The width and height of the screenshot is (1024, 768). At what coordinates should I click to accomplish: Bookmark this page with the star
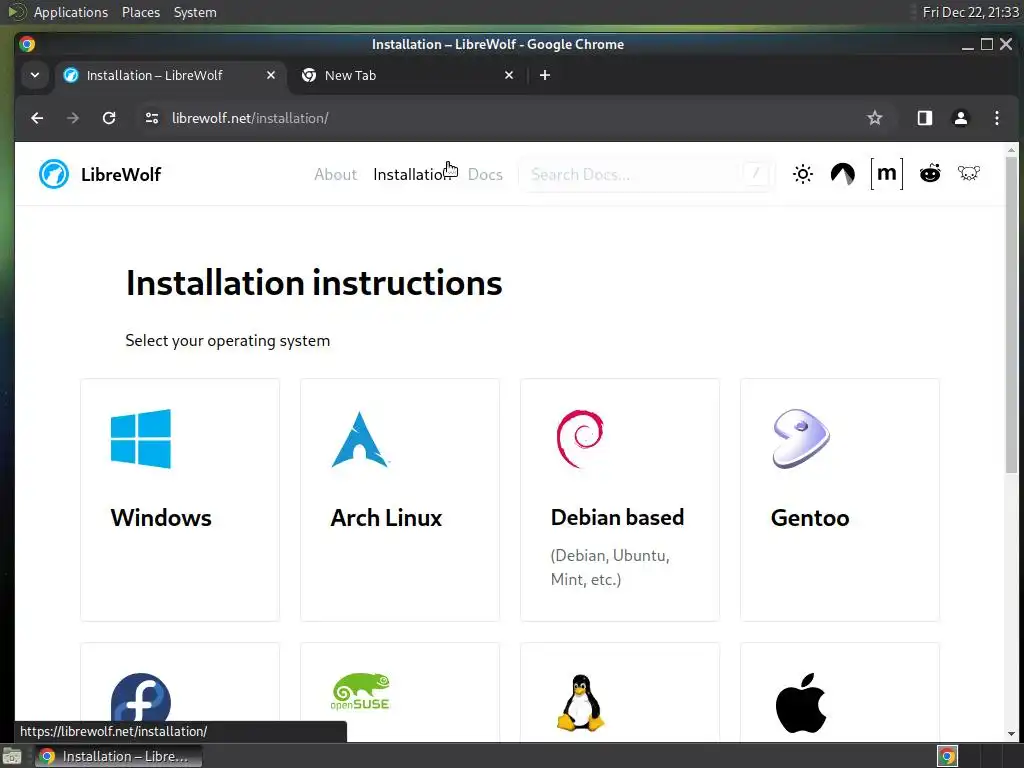tap(874, 118)
